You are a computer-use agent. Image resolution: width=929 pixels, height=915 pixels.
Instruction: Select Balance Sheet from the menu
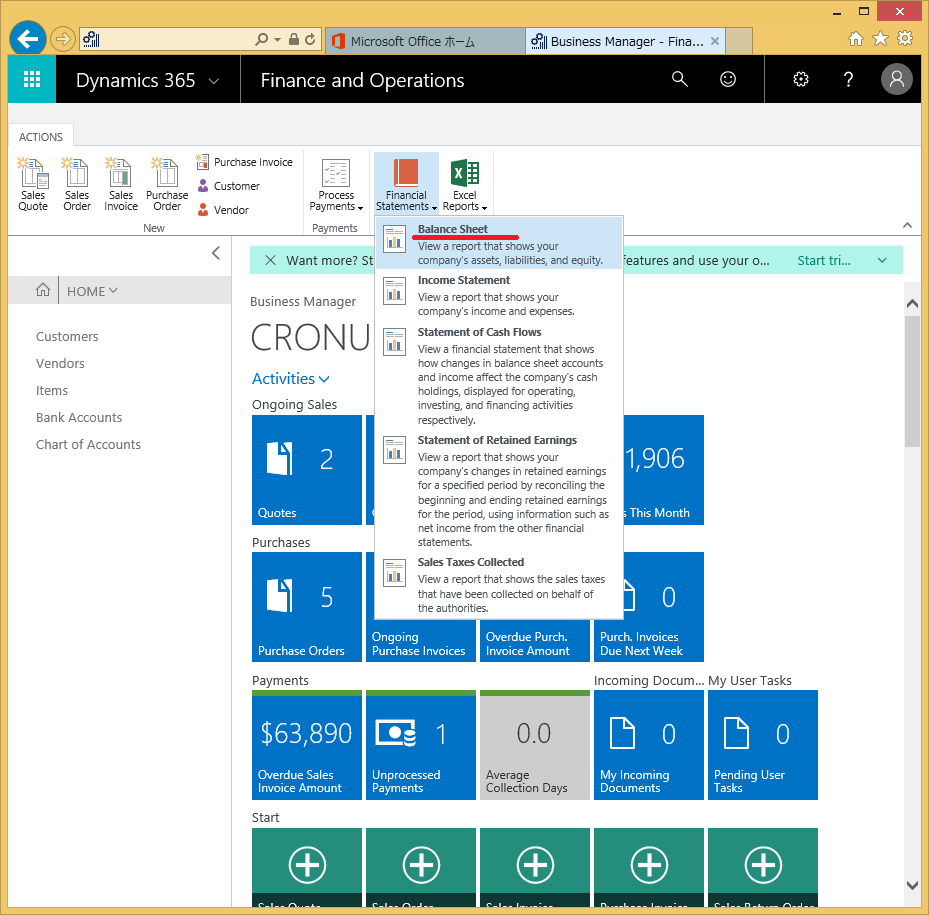(x=499, y=244)
